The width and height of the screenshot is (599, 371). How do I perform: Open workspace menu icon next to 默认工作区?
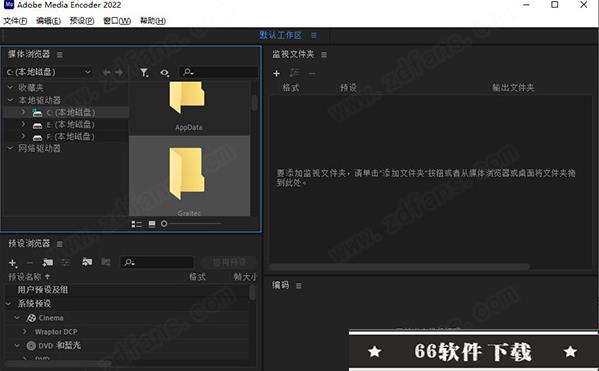point(314,36)
